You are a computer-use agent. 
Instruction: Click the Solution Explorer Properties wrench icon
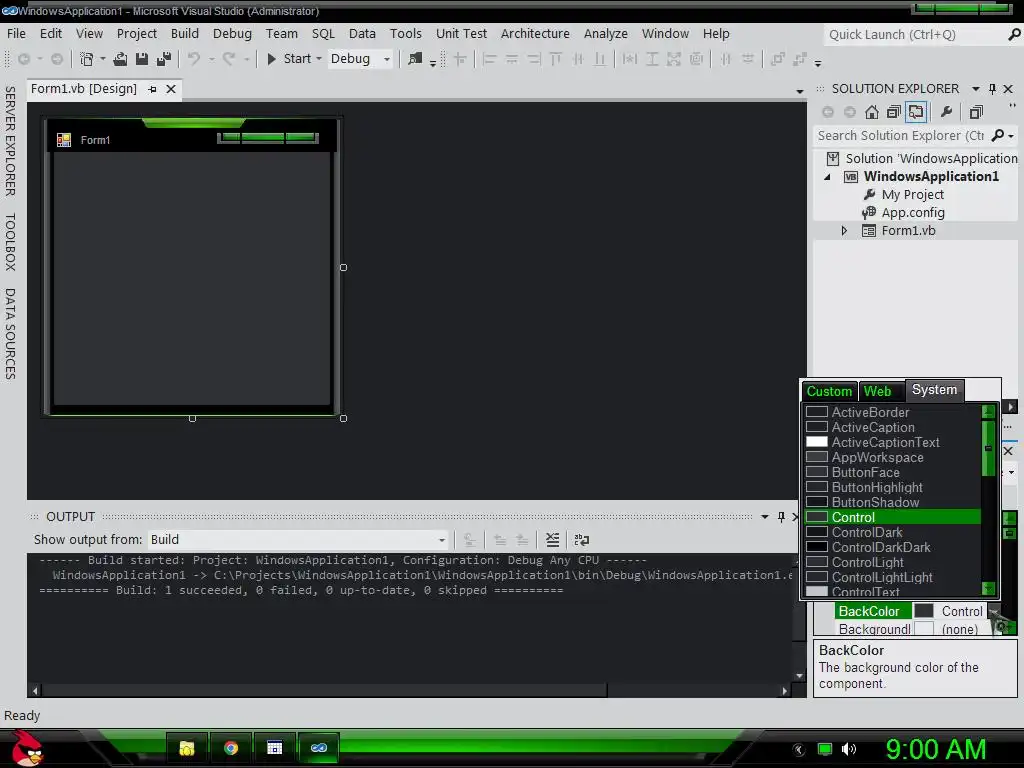[x=946, y=112]
